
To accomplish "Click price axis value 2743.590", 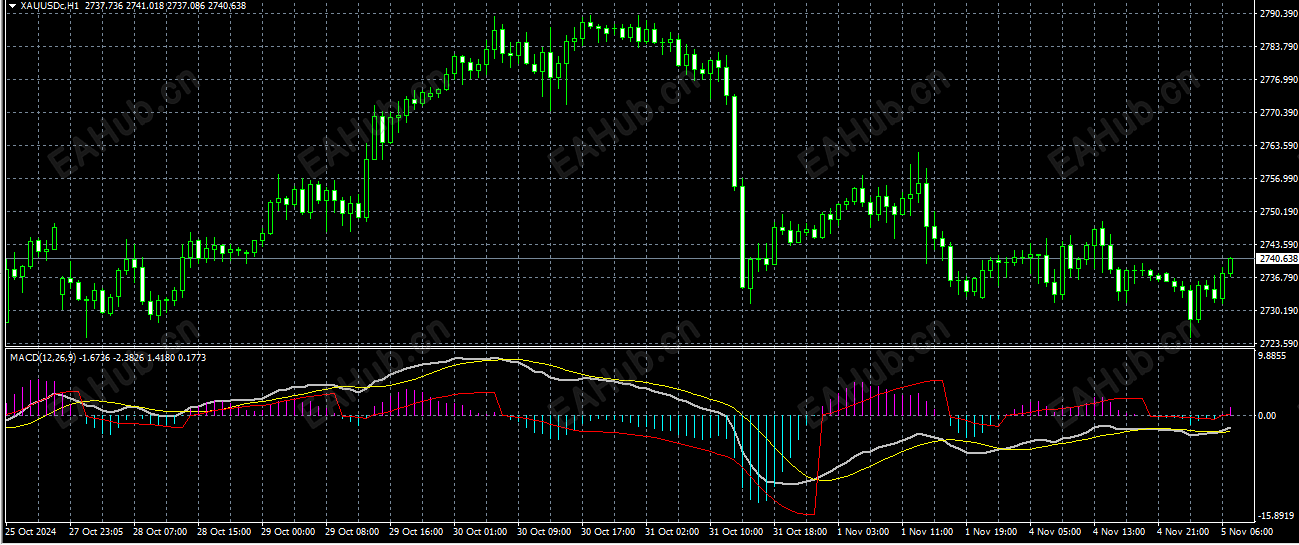I will coord(1278,244).
